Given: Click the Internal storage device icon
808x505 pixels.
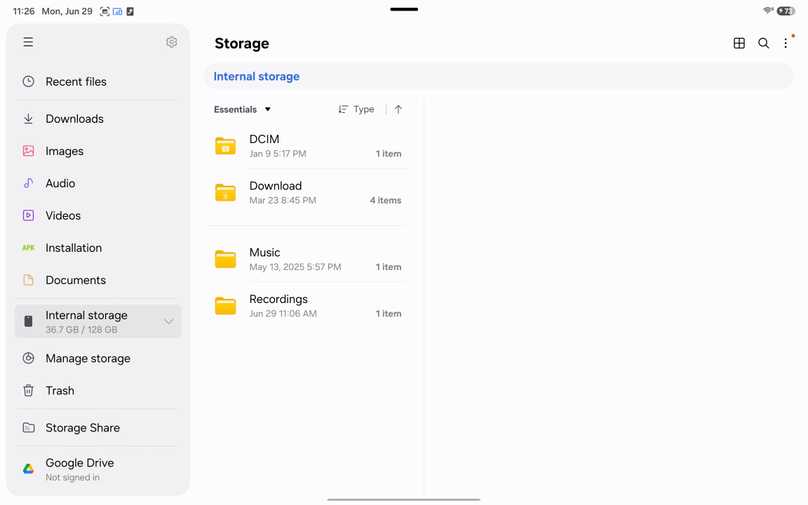Looking at the screenshot, I should click(28, 322).
